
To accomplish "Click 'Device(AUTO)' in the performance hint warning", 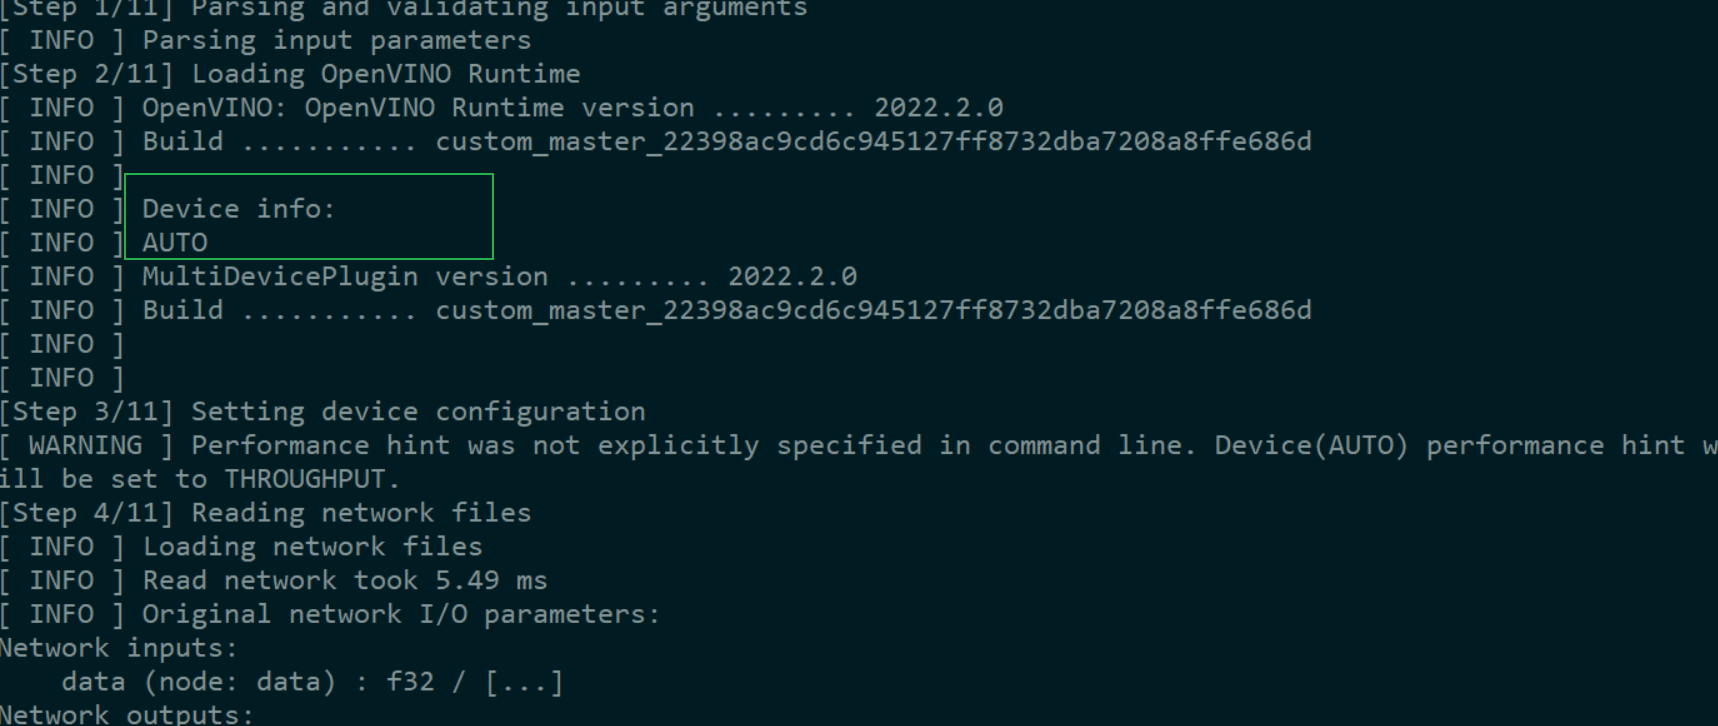I will coord(1311,446).
